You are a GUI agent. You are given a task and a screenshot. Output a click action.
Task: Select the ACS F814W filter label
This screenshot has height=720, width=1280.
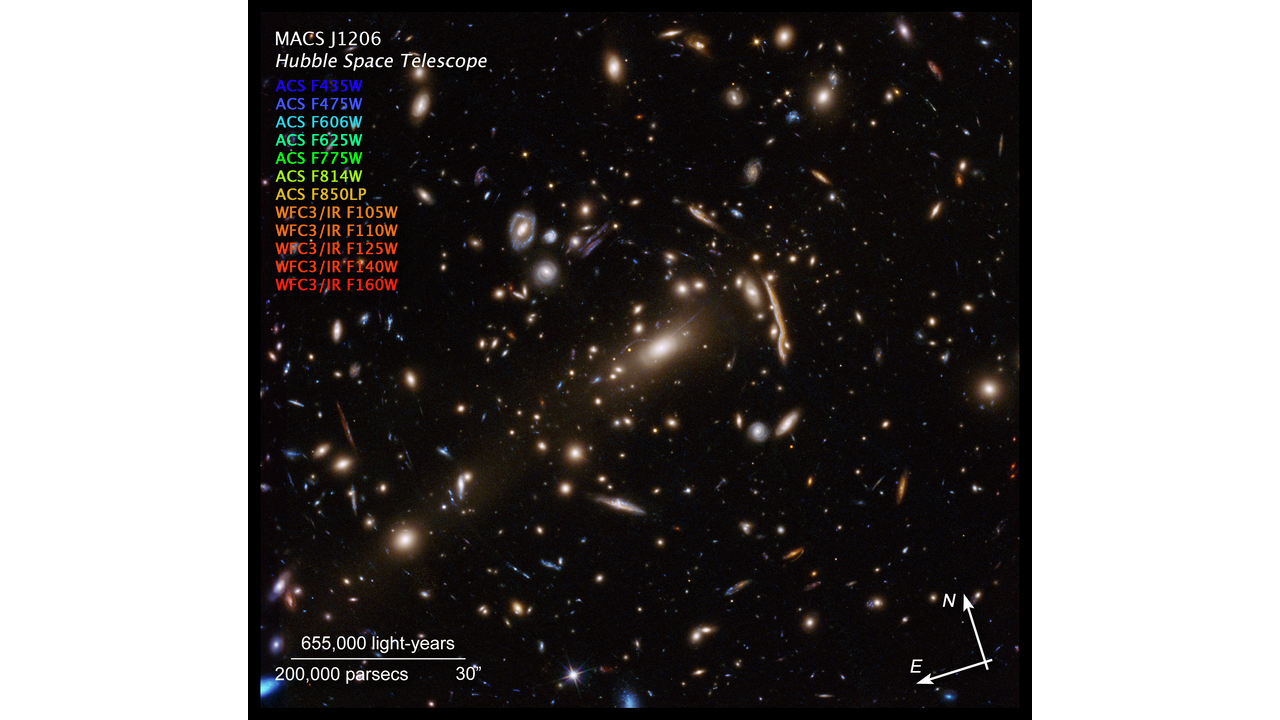tap(318, 176)
